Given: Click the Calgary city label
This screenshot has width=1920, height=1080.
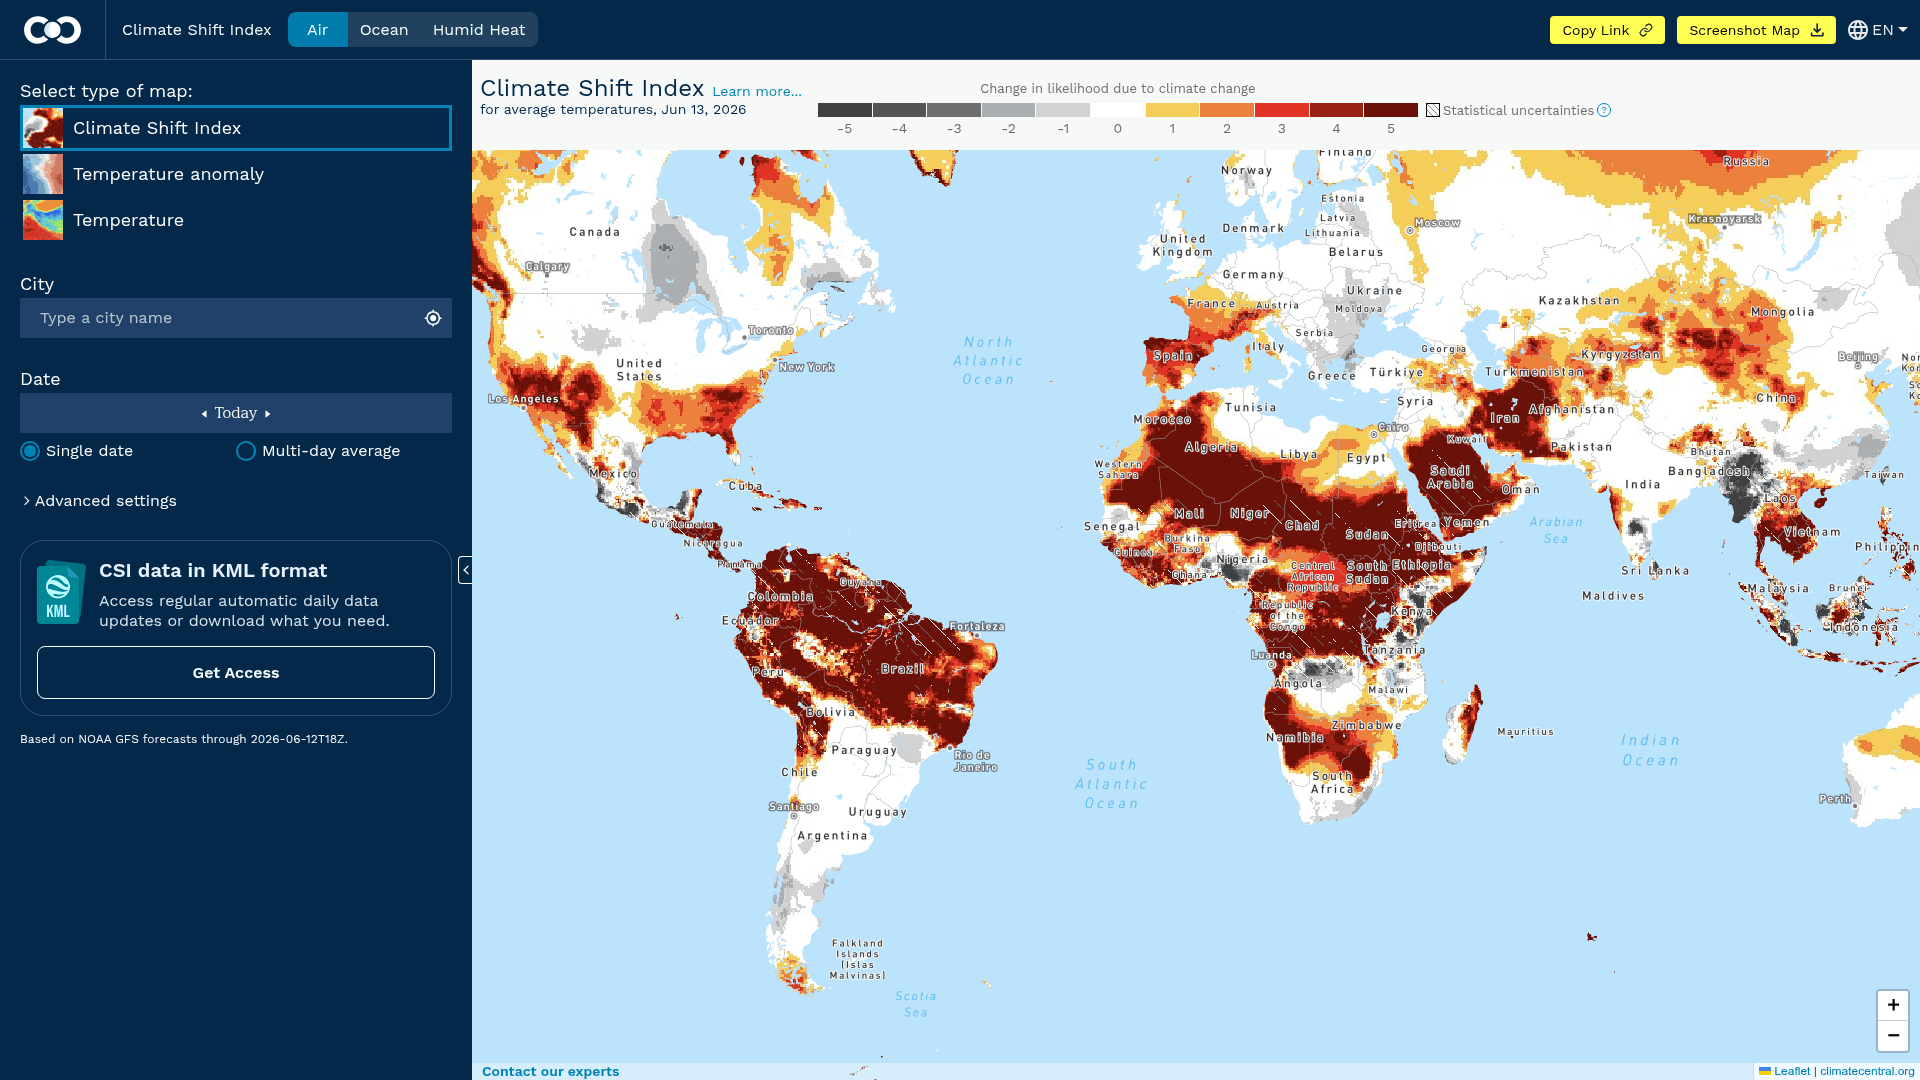Looking at the screenshot, I should coord(547,267).
